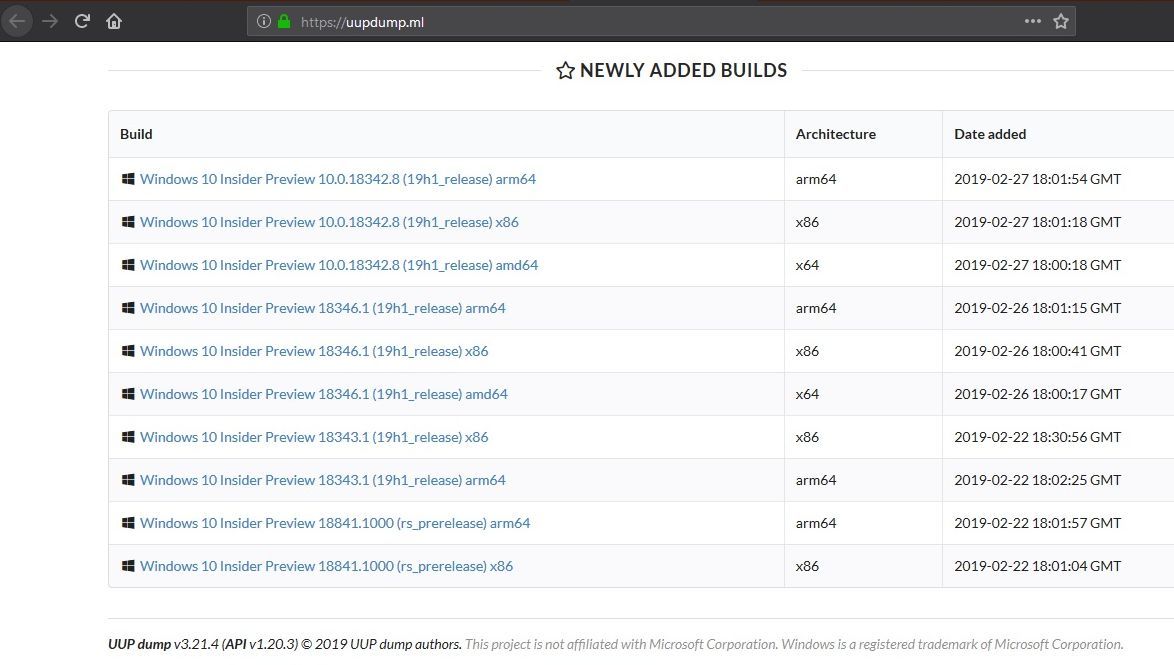Bookmark this page with the star icon
This screenshot has height=665, width=1174.
[1061, 21]
